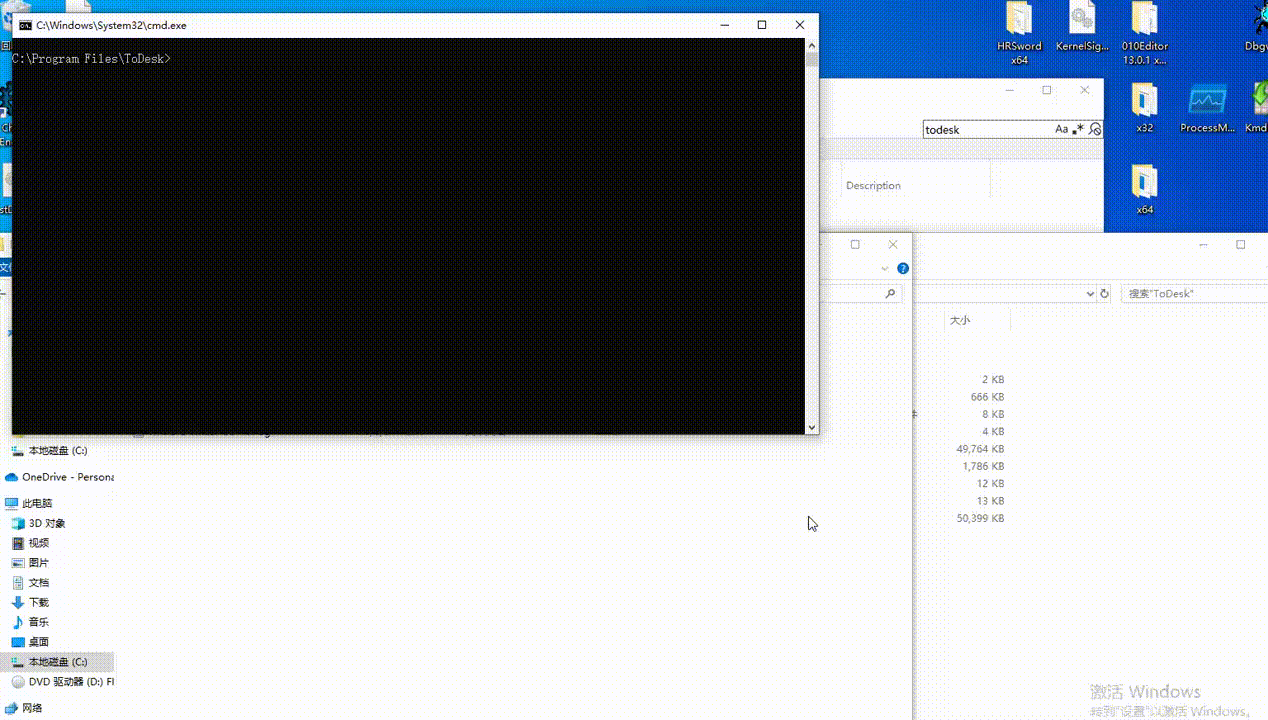Click the blue 下载 arrow icon

click(17, 602)
